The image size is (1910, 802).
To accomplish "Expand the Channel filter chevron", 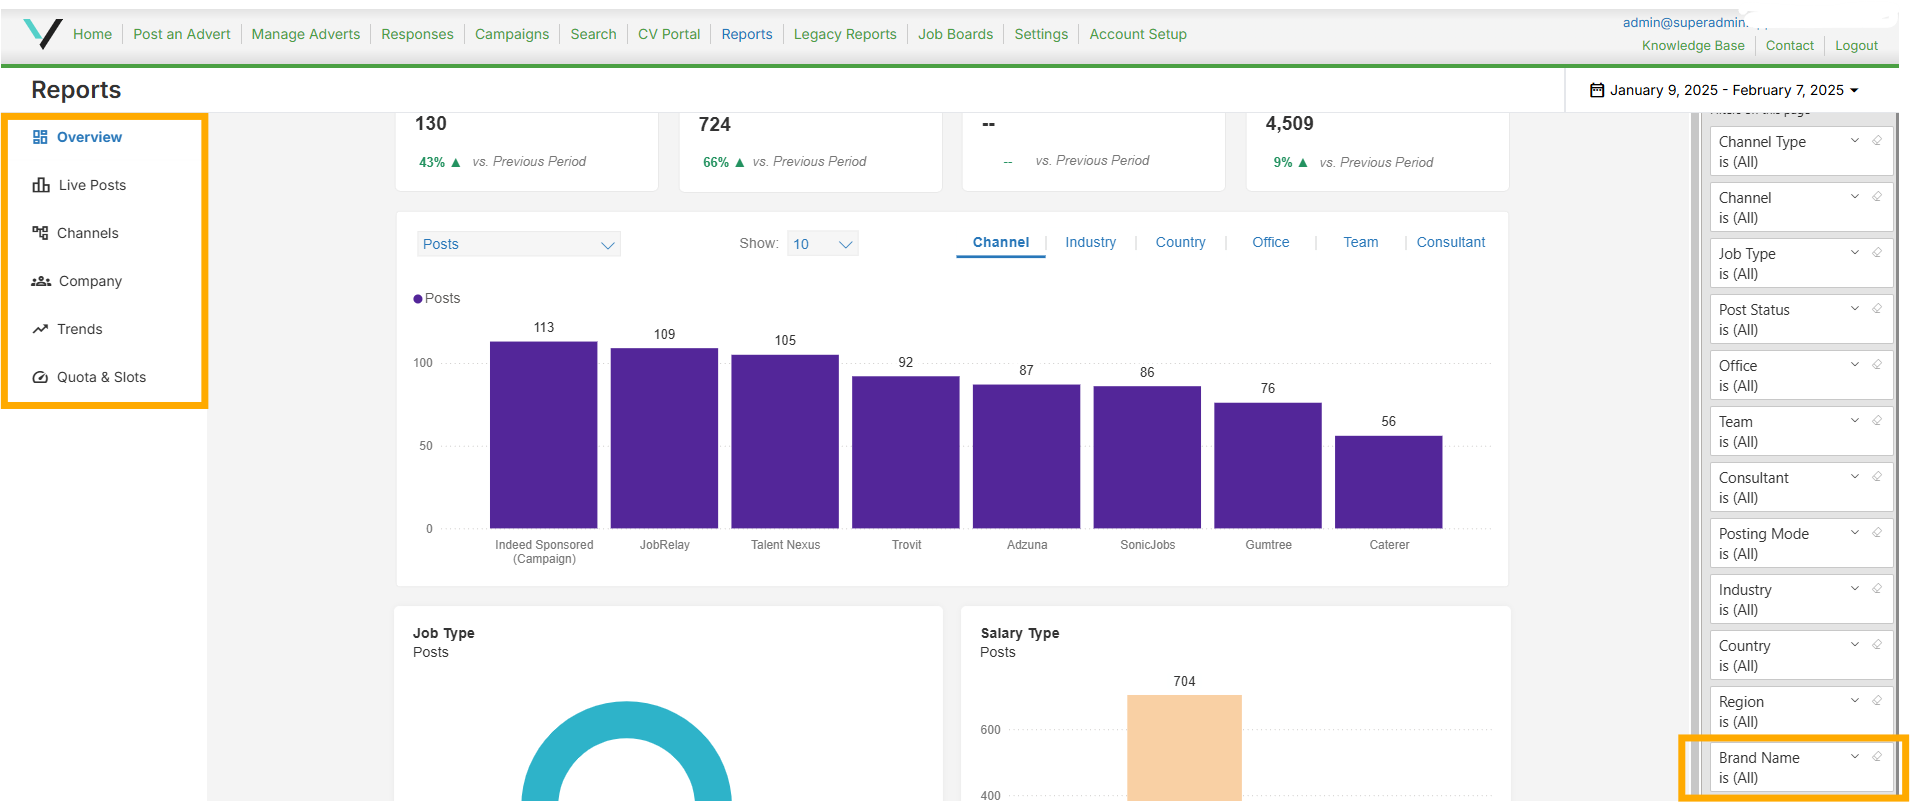I will coord(1855,197).
